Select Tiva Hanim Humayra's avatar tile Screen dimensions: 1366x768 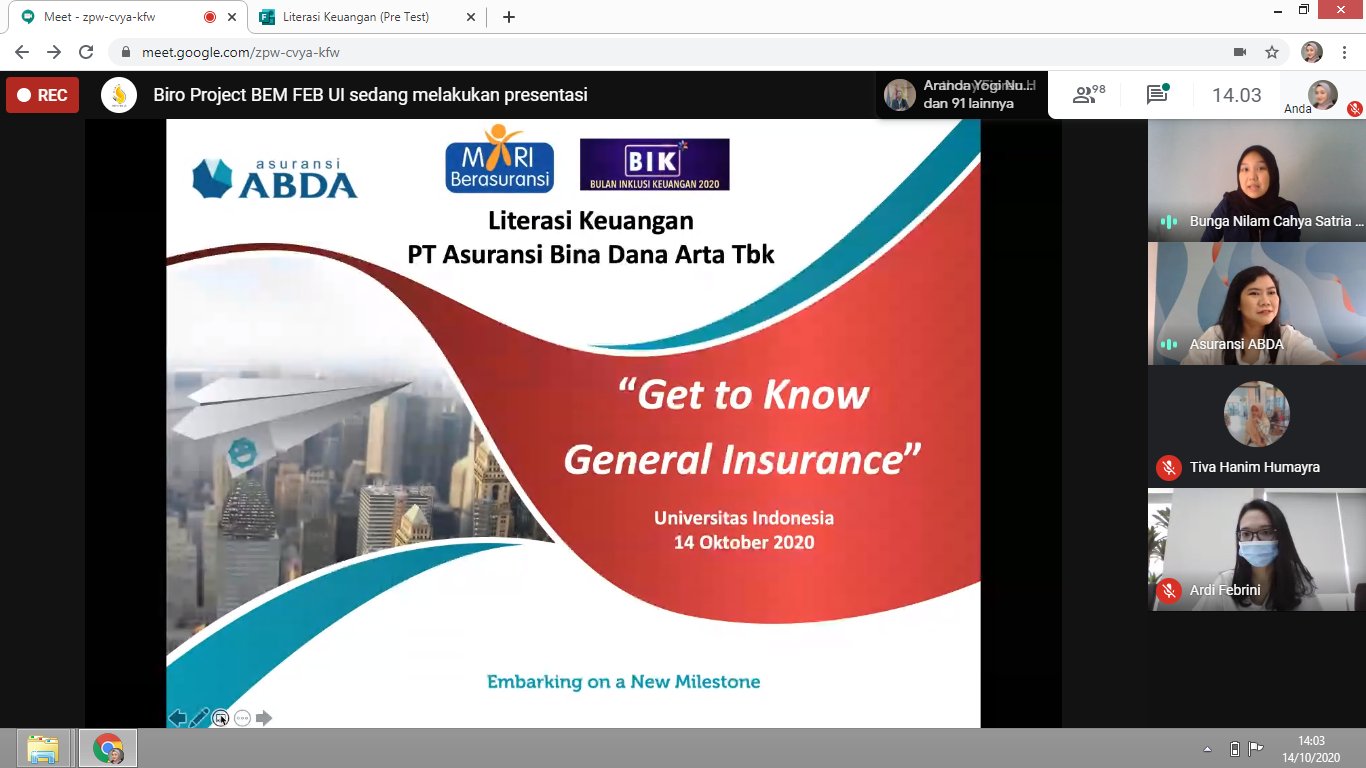[1256, 427]
